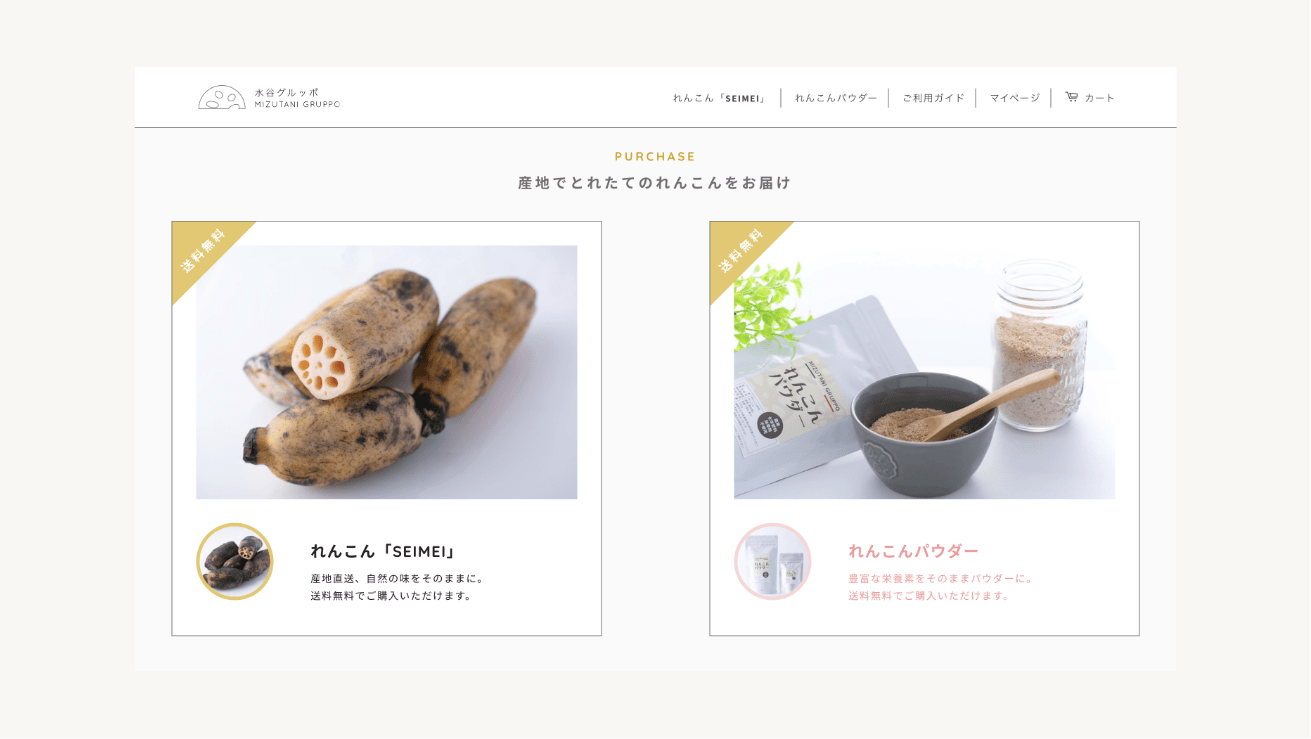The height and width of the screenshot is (739, 1311).
Task: Open the shopping cart icon
Action: (x=1071, y=97)
